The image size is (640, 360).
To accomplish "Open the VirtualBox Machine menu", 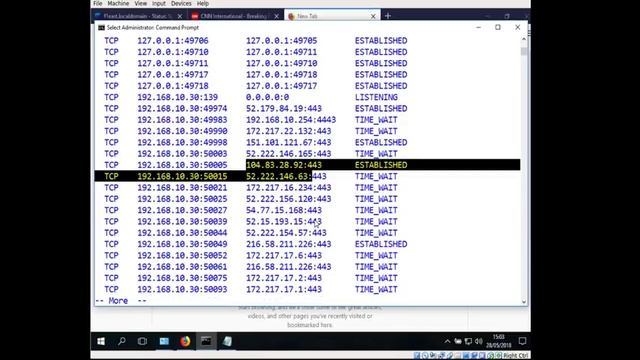I will click(118, 3).
